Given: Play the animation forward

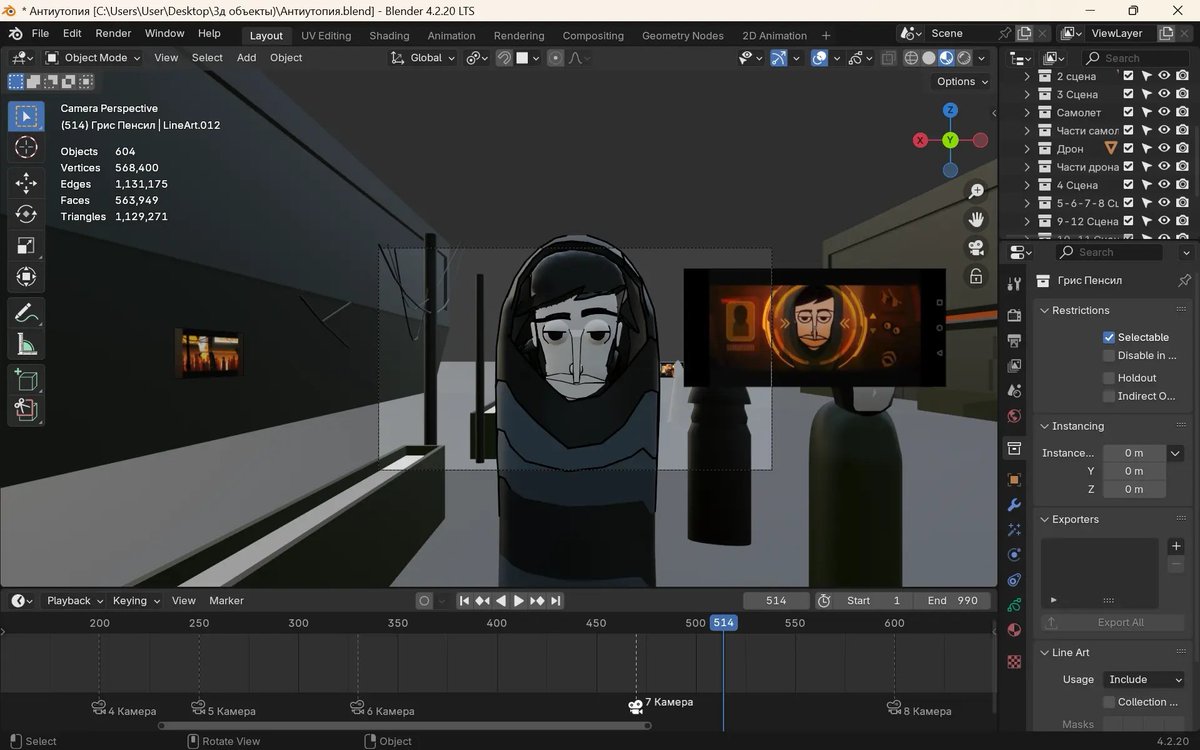Looking at the screenshot, I should 518,601.
